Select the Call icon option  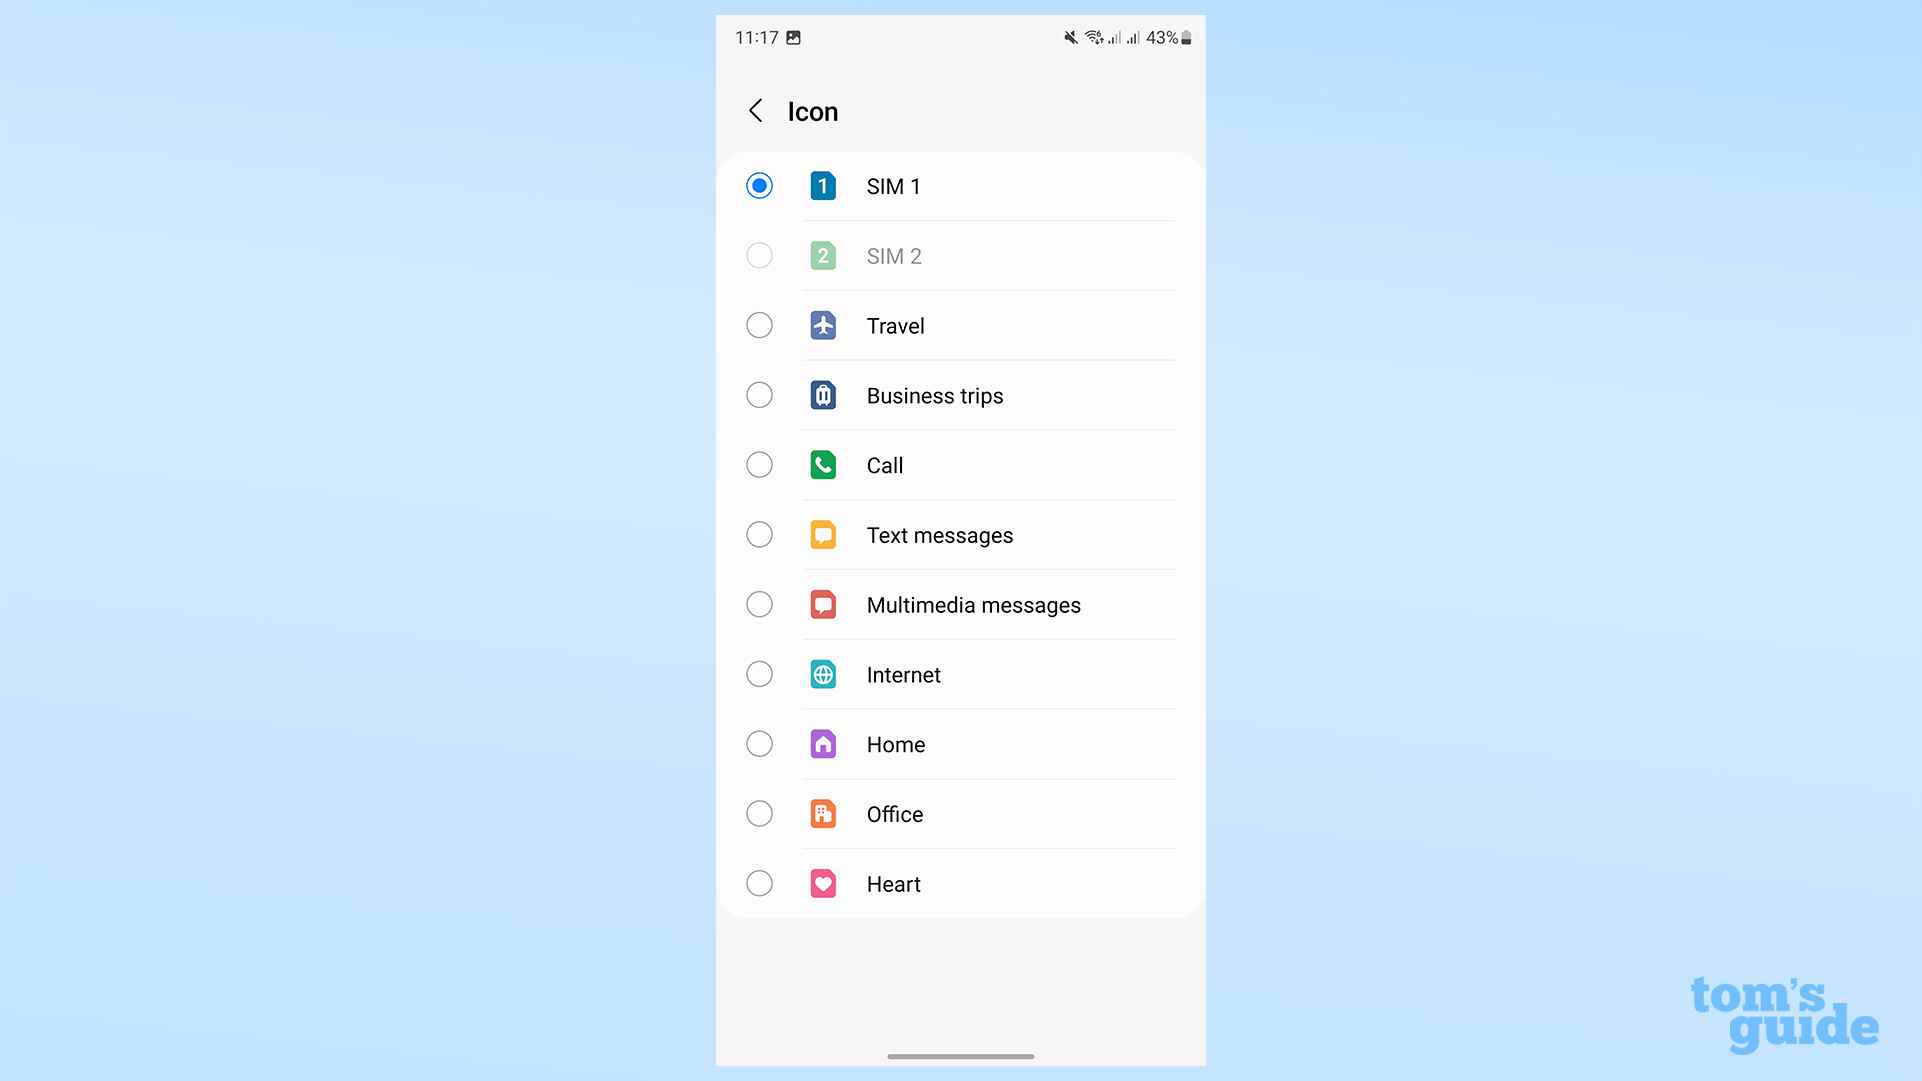pos(760,465)
